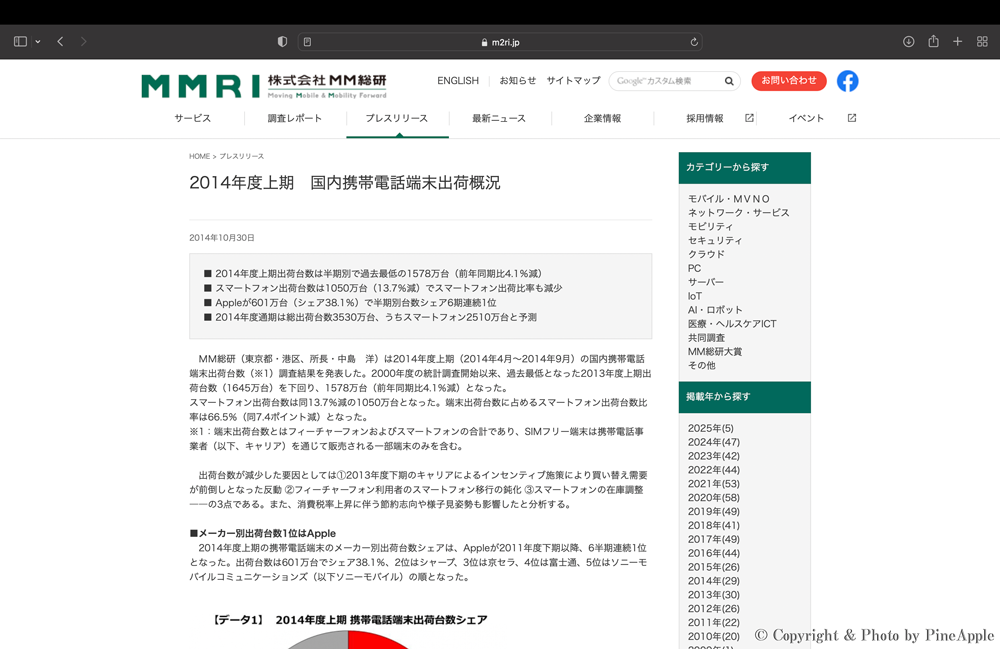Click the back navigation arrow
The image size is (1000, 649).
(x=60, y=41)
